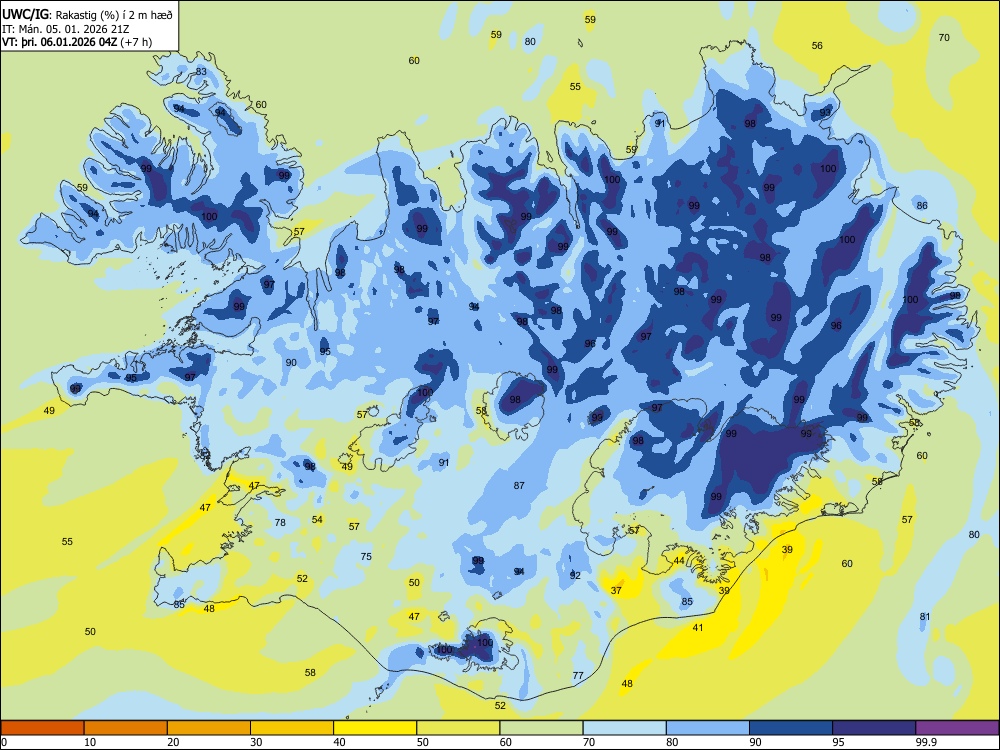Image resolution: width=1000 pixels, height=750 pixels.
Task: Click the humidity value 78 on map
Action: tap(280, 522)
